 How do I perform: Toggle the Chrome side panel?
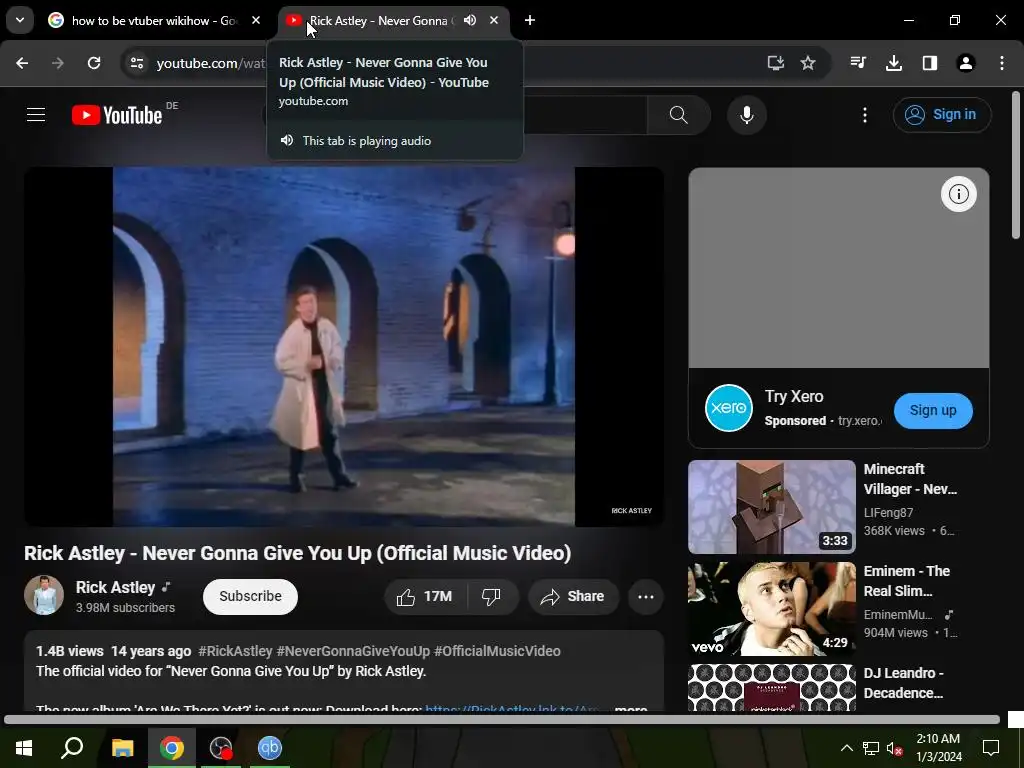(930, 63)
